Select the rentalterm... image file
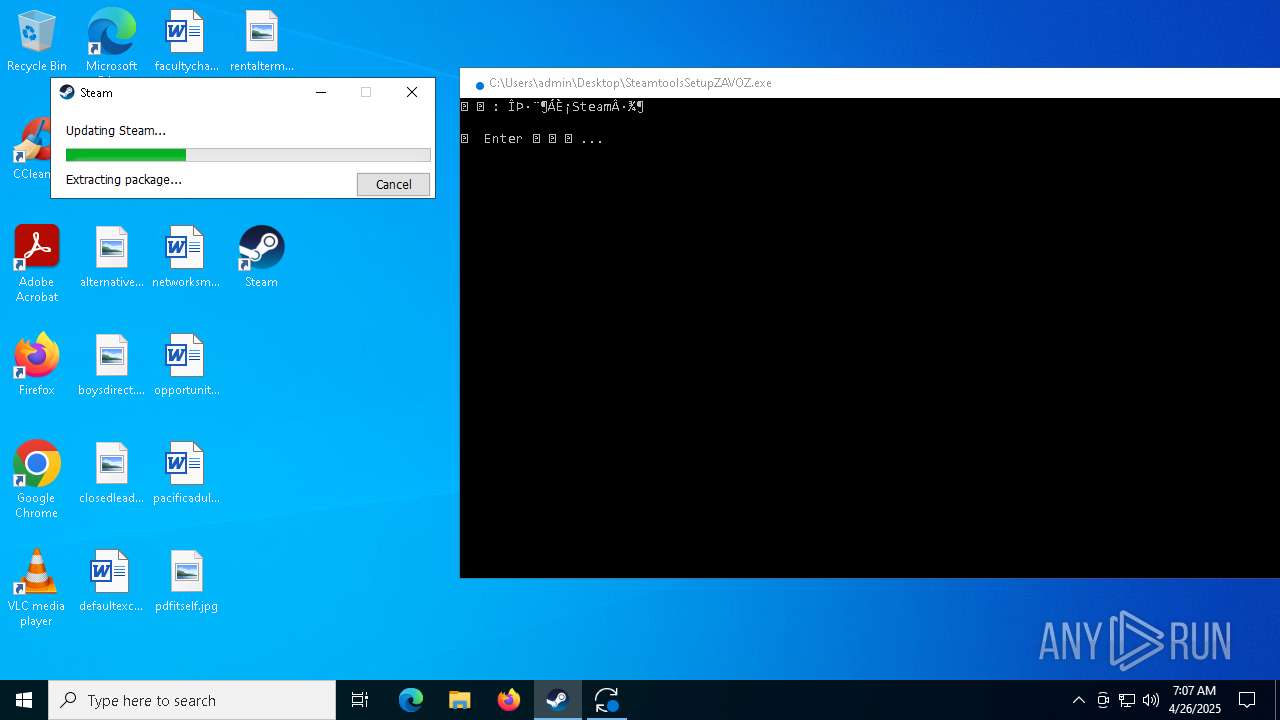The height and width of the screenshot is (720, 1280). [x=261, y=40]
